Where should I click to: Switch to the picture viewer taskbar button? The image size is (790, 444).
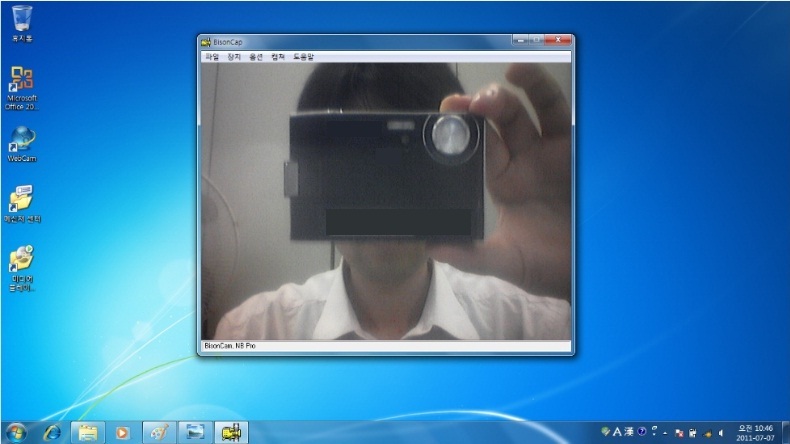coord(195,432)
